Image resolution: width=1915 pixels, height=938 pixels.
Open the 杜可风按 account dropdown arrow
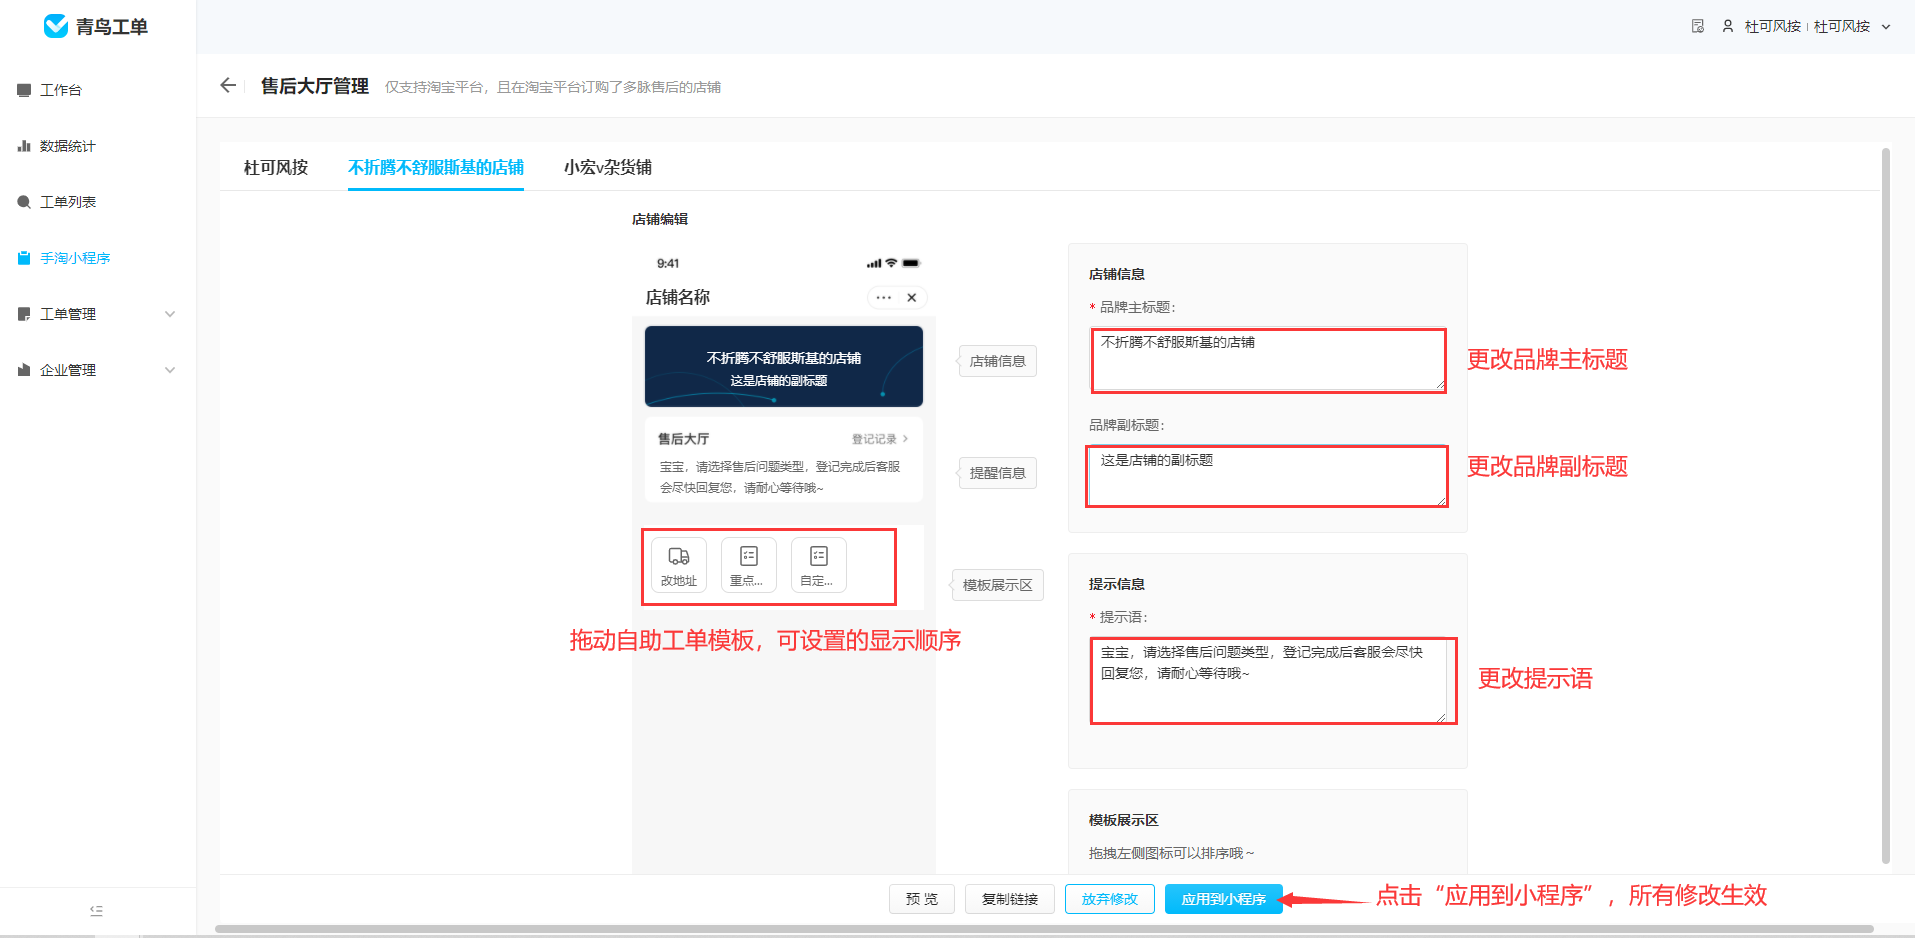pos(1886,27)
